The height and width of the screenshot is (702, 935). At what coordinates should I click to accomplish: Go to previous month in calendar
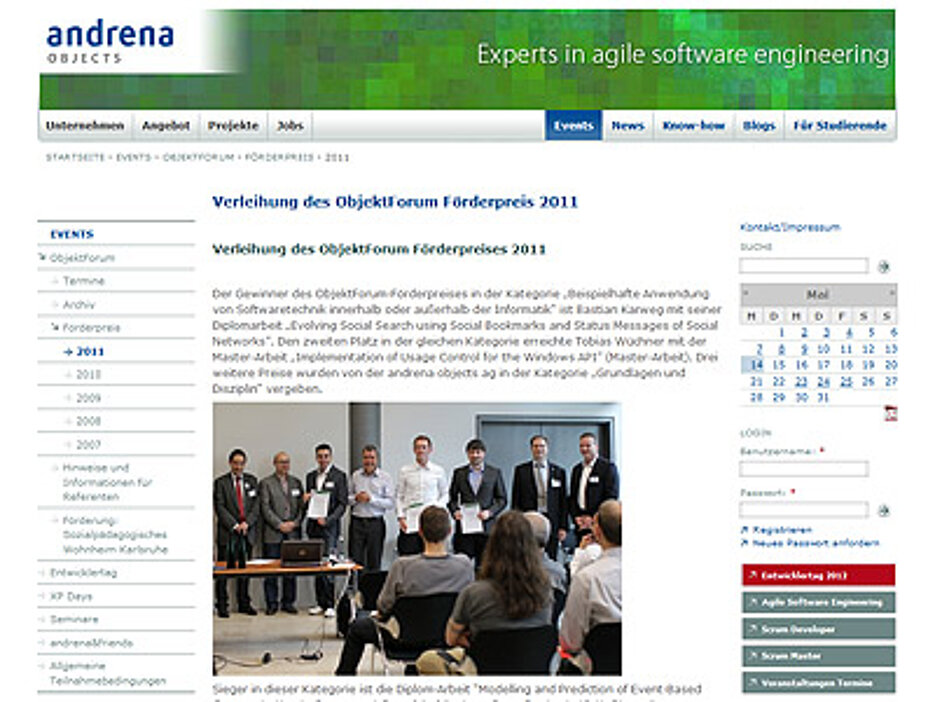pyautogui.click(x=746, y=294)
